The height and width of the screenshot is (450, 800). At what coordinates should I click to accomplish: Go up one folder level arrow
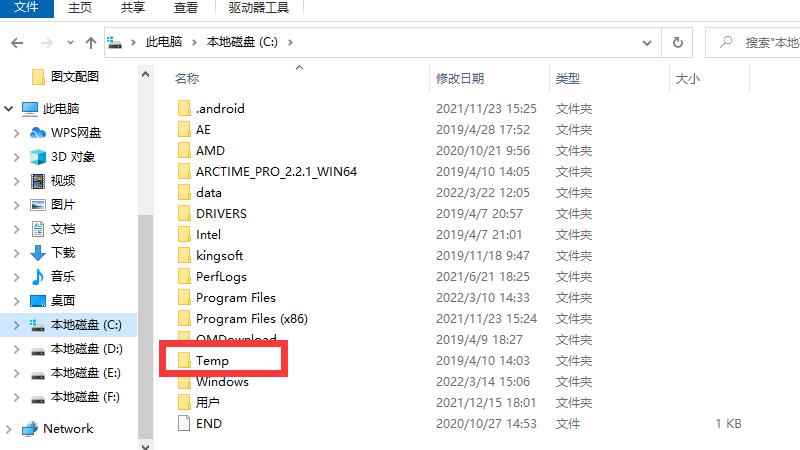click(x=91, y=43)
